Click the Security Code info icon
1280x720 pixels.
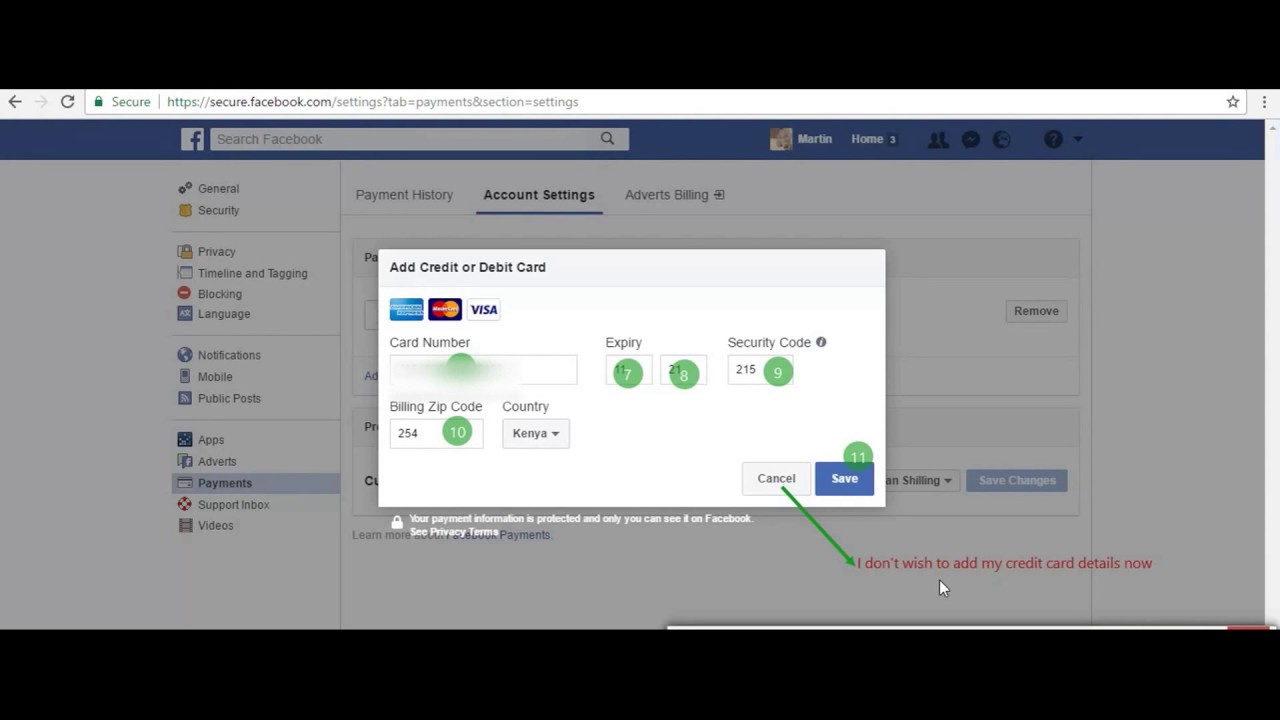click(x=821, y=342)
